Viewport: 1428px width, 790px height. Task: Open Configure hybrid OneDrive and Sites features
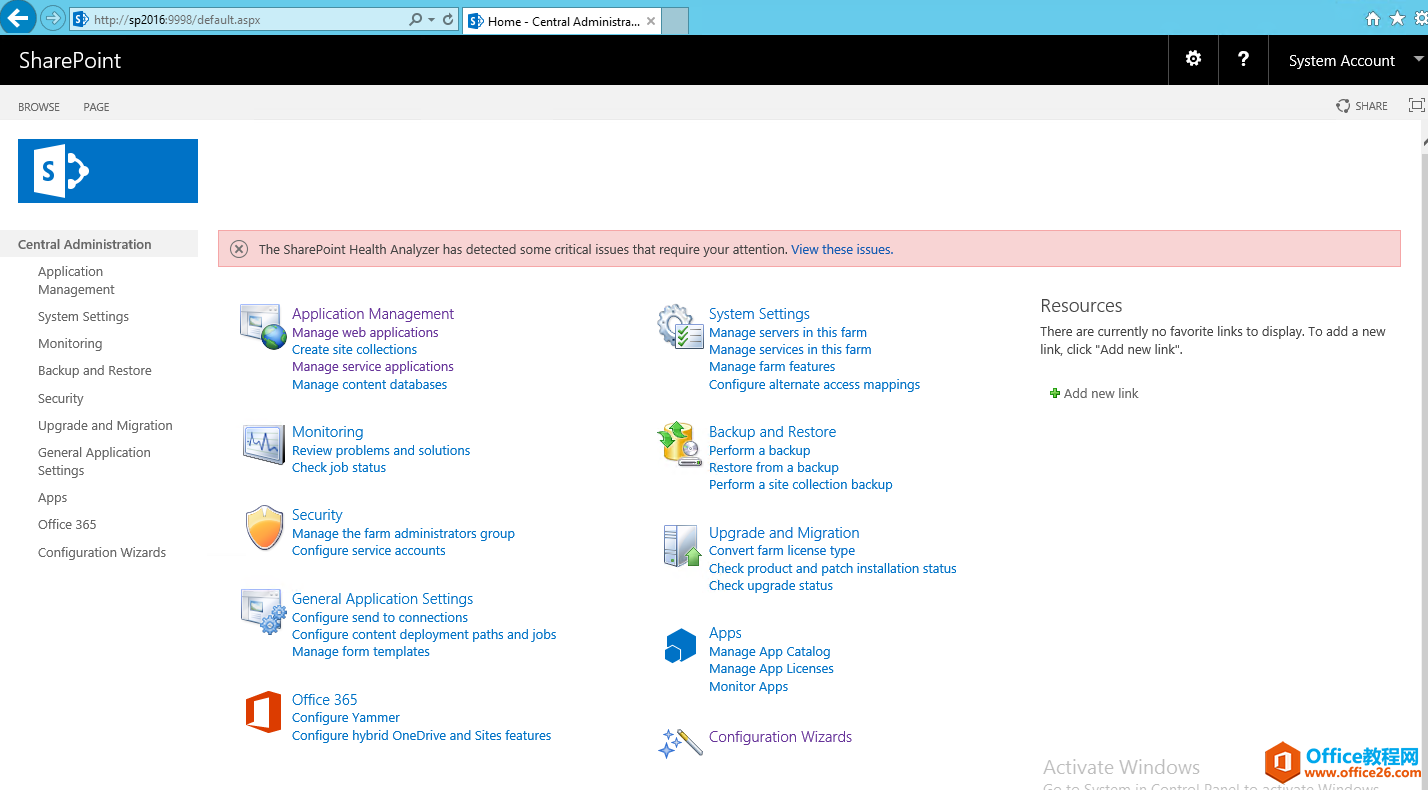coord(421,735)
